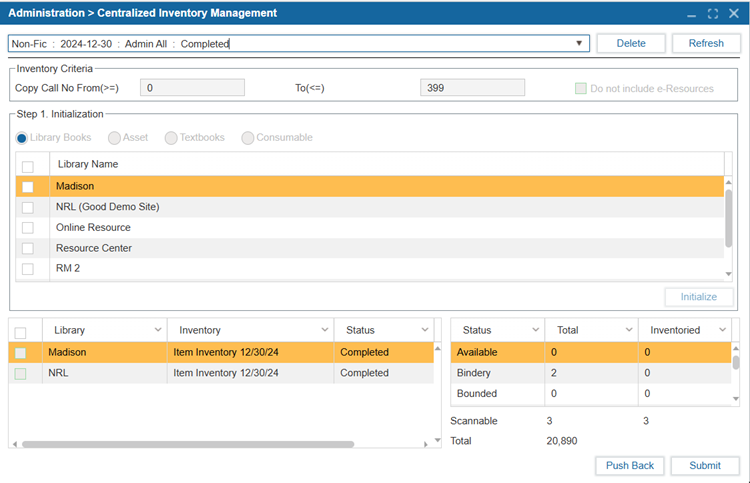
Task: Maximize the Centralized Inventory Management window
Action: point(713,14)
